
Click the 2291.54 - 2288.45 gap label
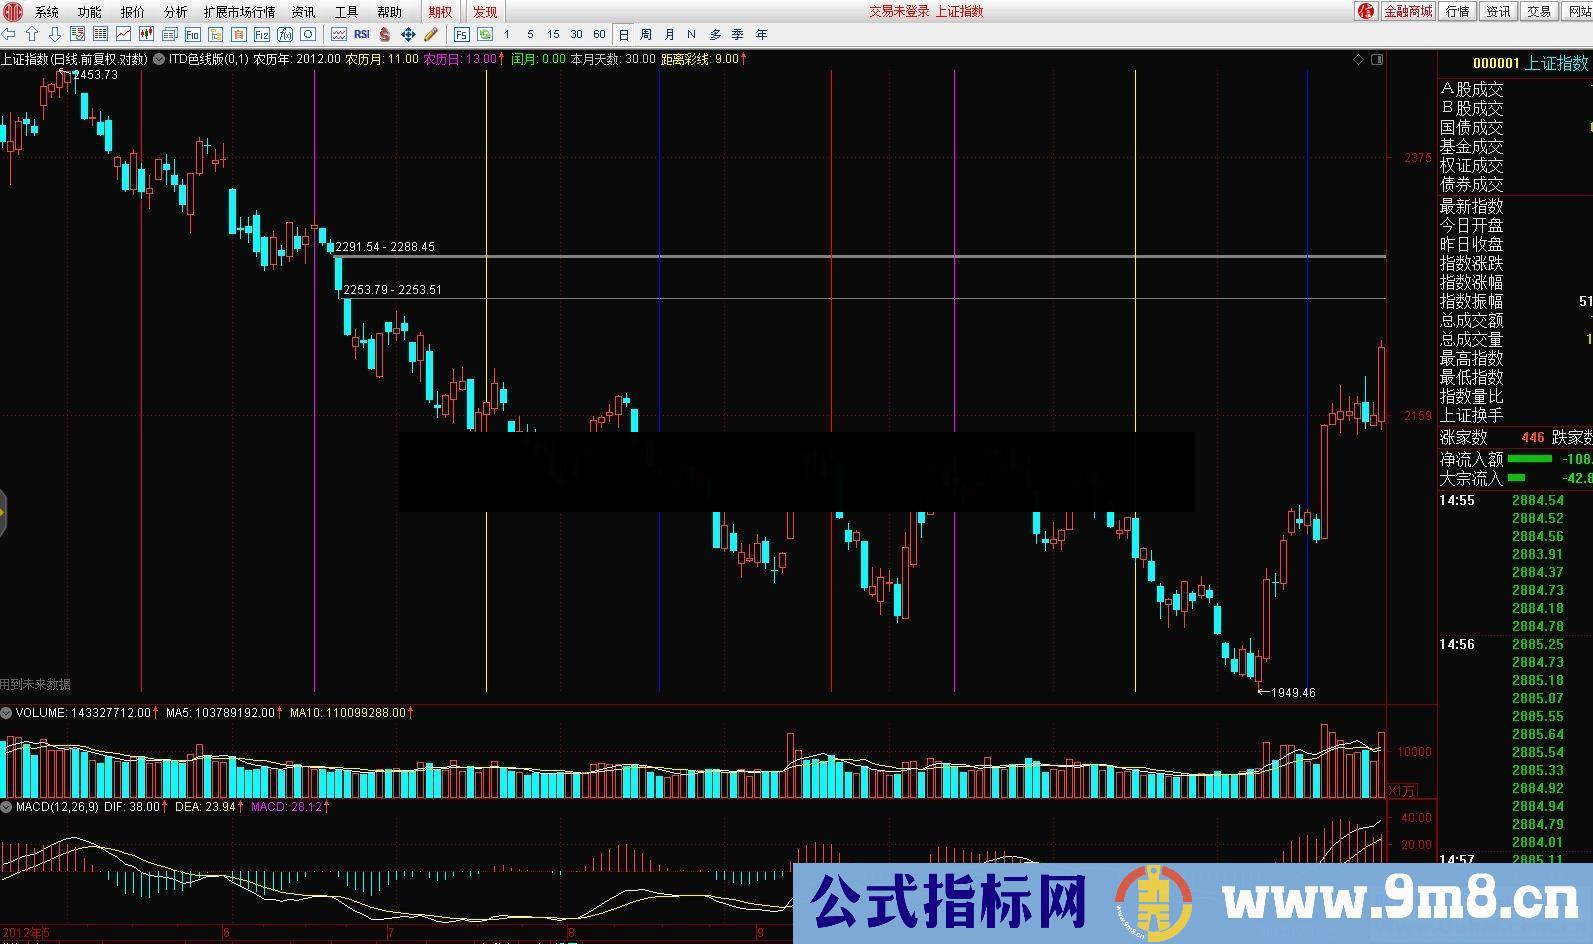coord(385,247)
